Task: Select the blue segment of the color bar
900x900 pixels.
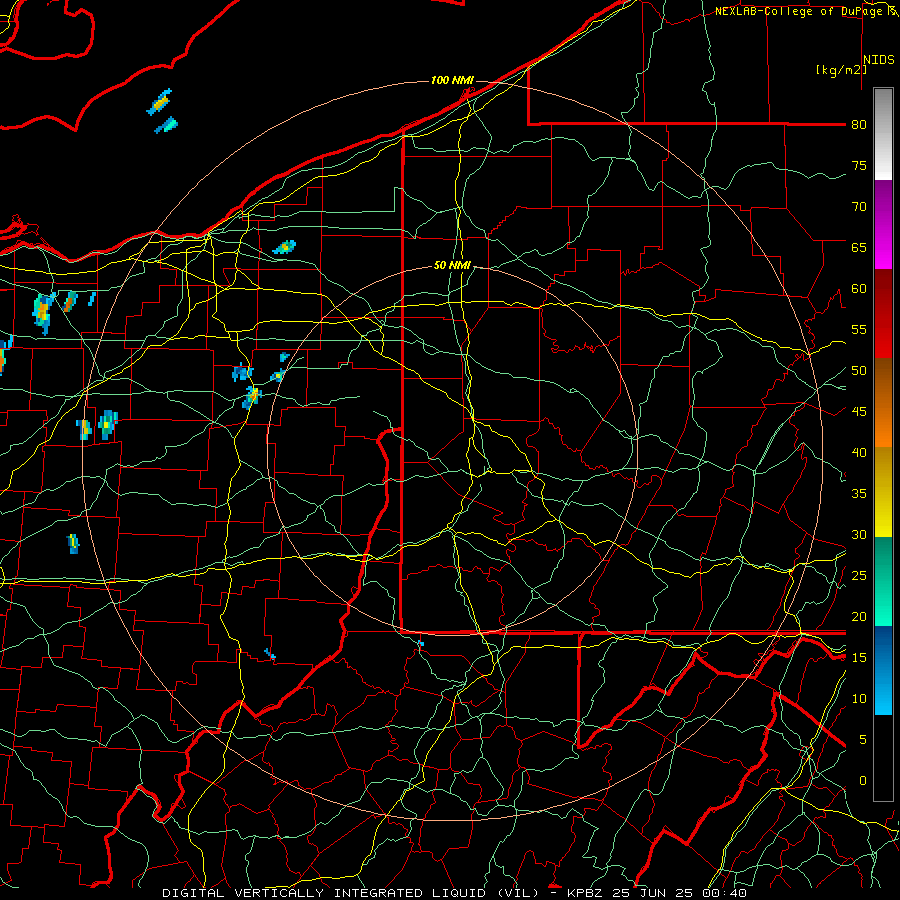Action: (883, 670)
